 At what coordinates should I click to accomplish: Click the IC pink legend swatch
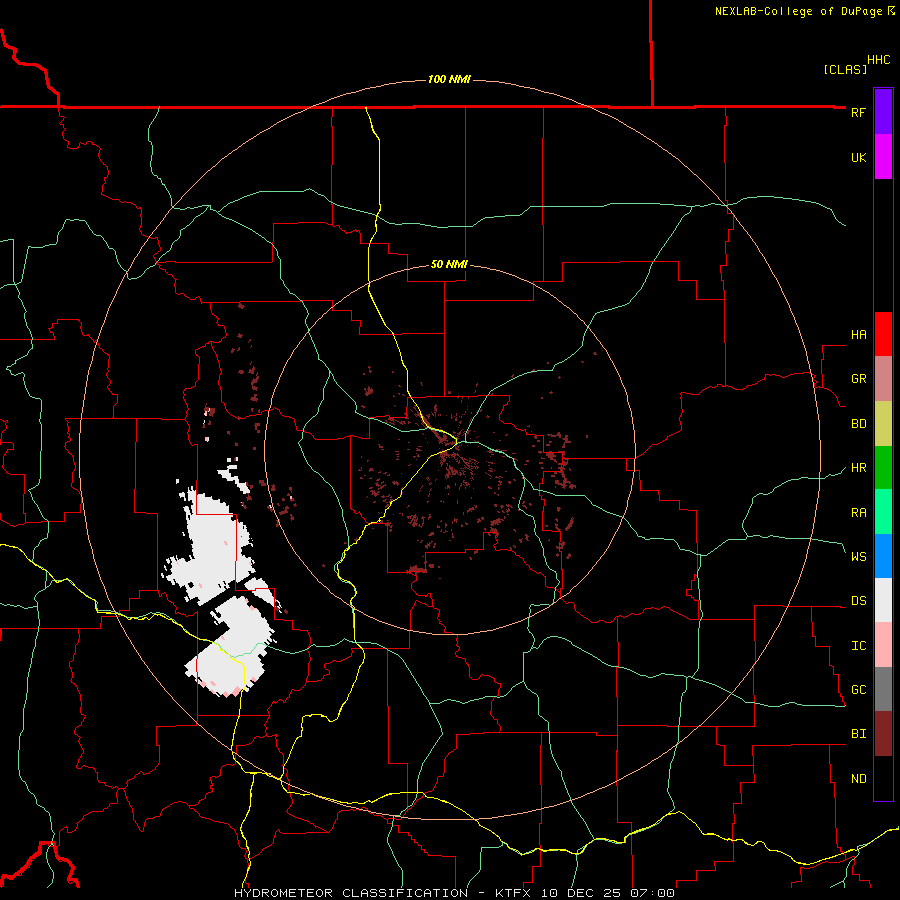pyautogui.click(x=883, y=645)
